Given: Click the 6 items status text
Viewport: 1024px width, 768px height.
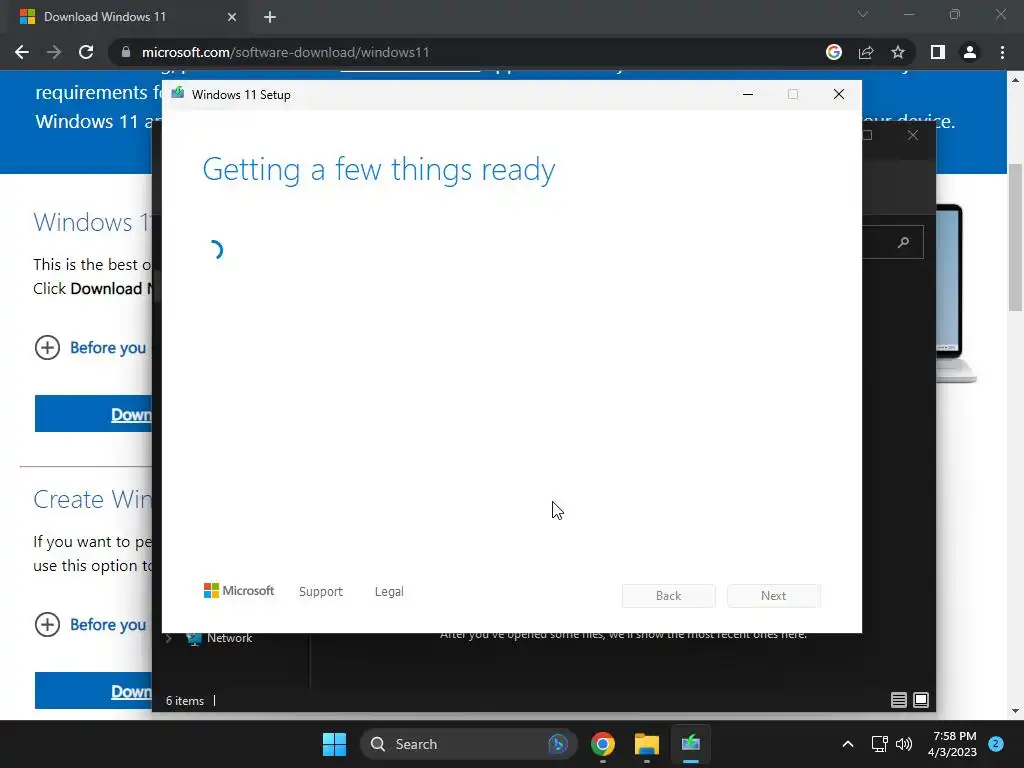Looking at the screenshot, I should point(185,701).
